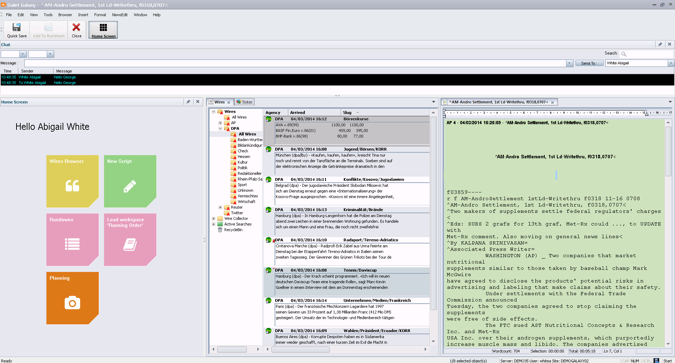The width and height of the screenshot is (675, 363).
Task: Expand the Active Searches tree node
Action: (x=214, y=224)
